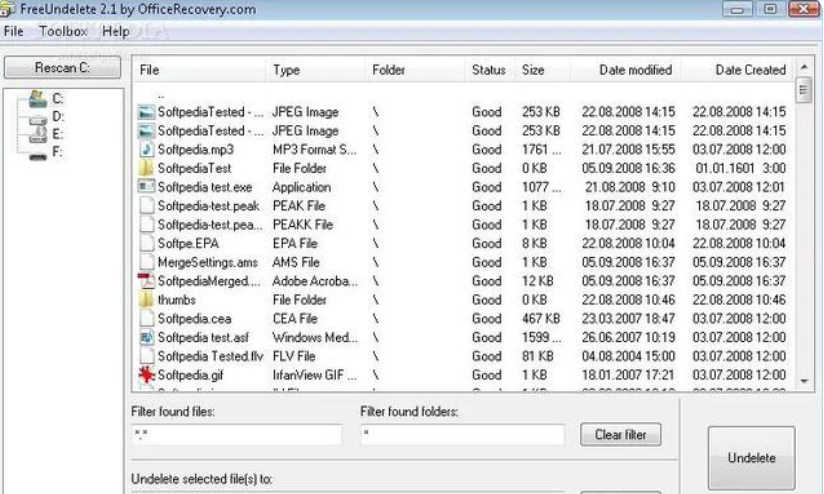Click the thumbs folder icon
This screenshot has height=494, width=824.
(146, 300)
